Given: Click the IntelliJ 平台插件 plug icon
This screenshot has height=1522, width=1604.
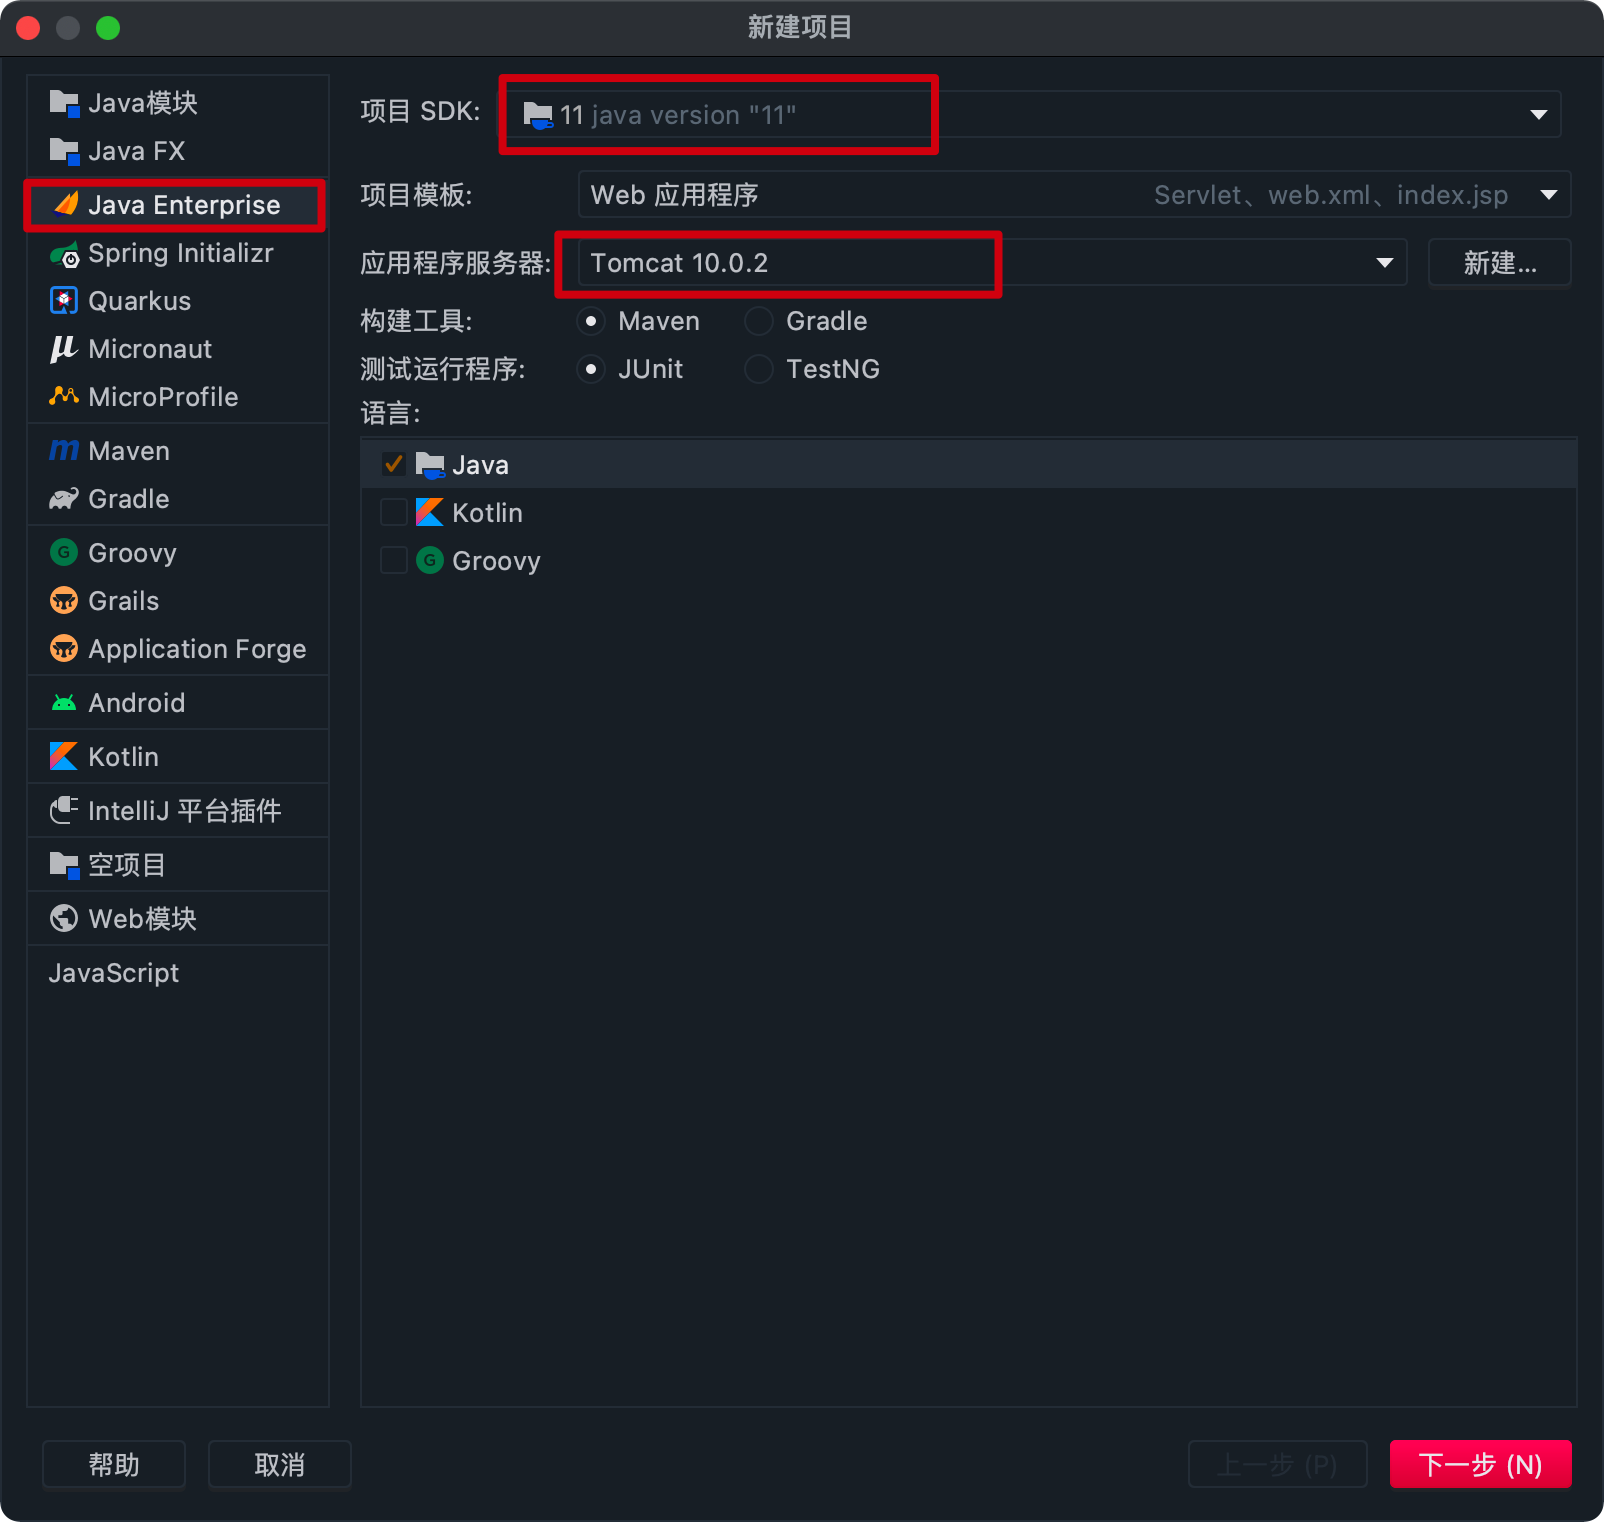Looking at the screenshot, I should click(64, 810).
